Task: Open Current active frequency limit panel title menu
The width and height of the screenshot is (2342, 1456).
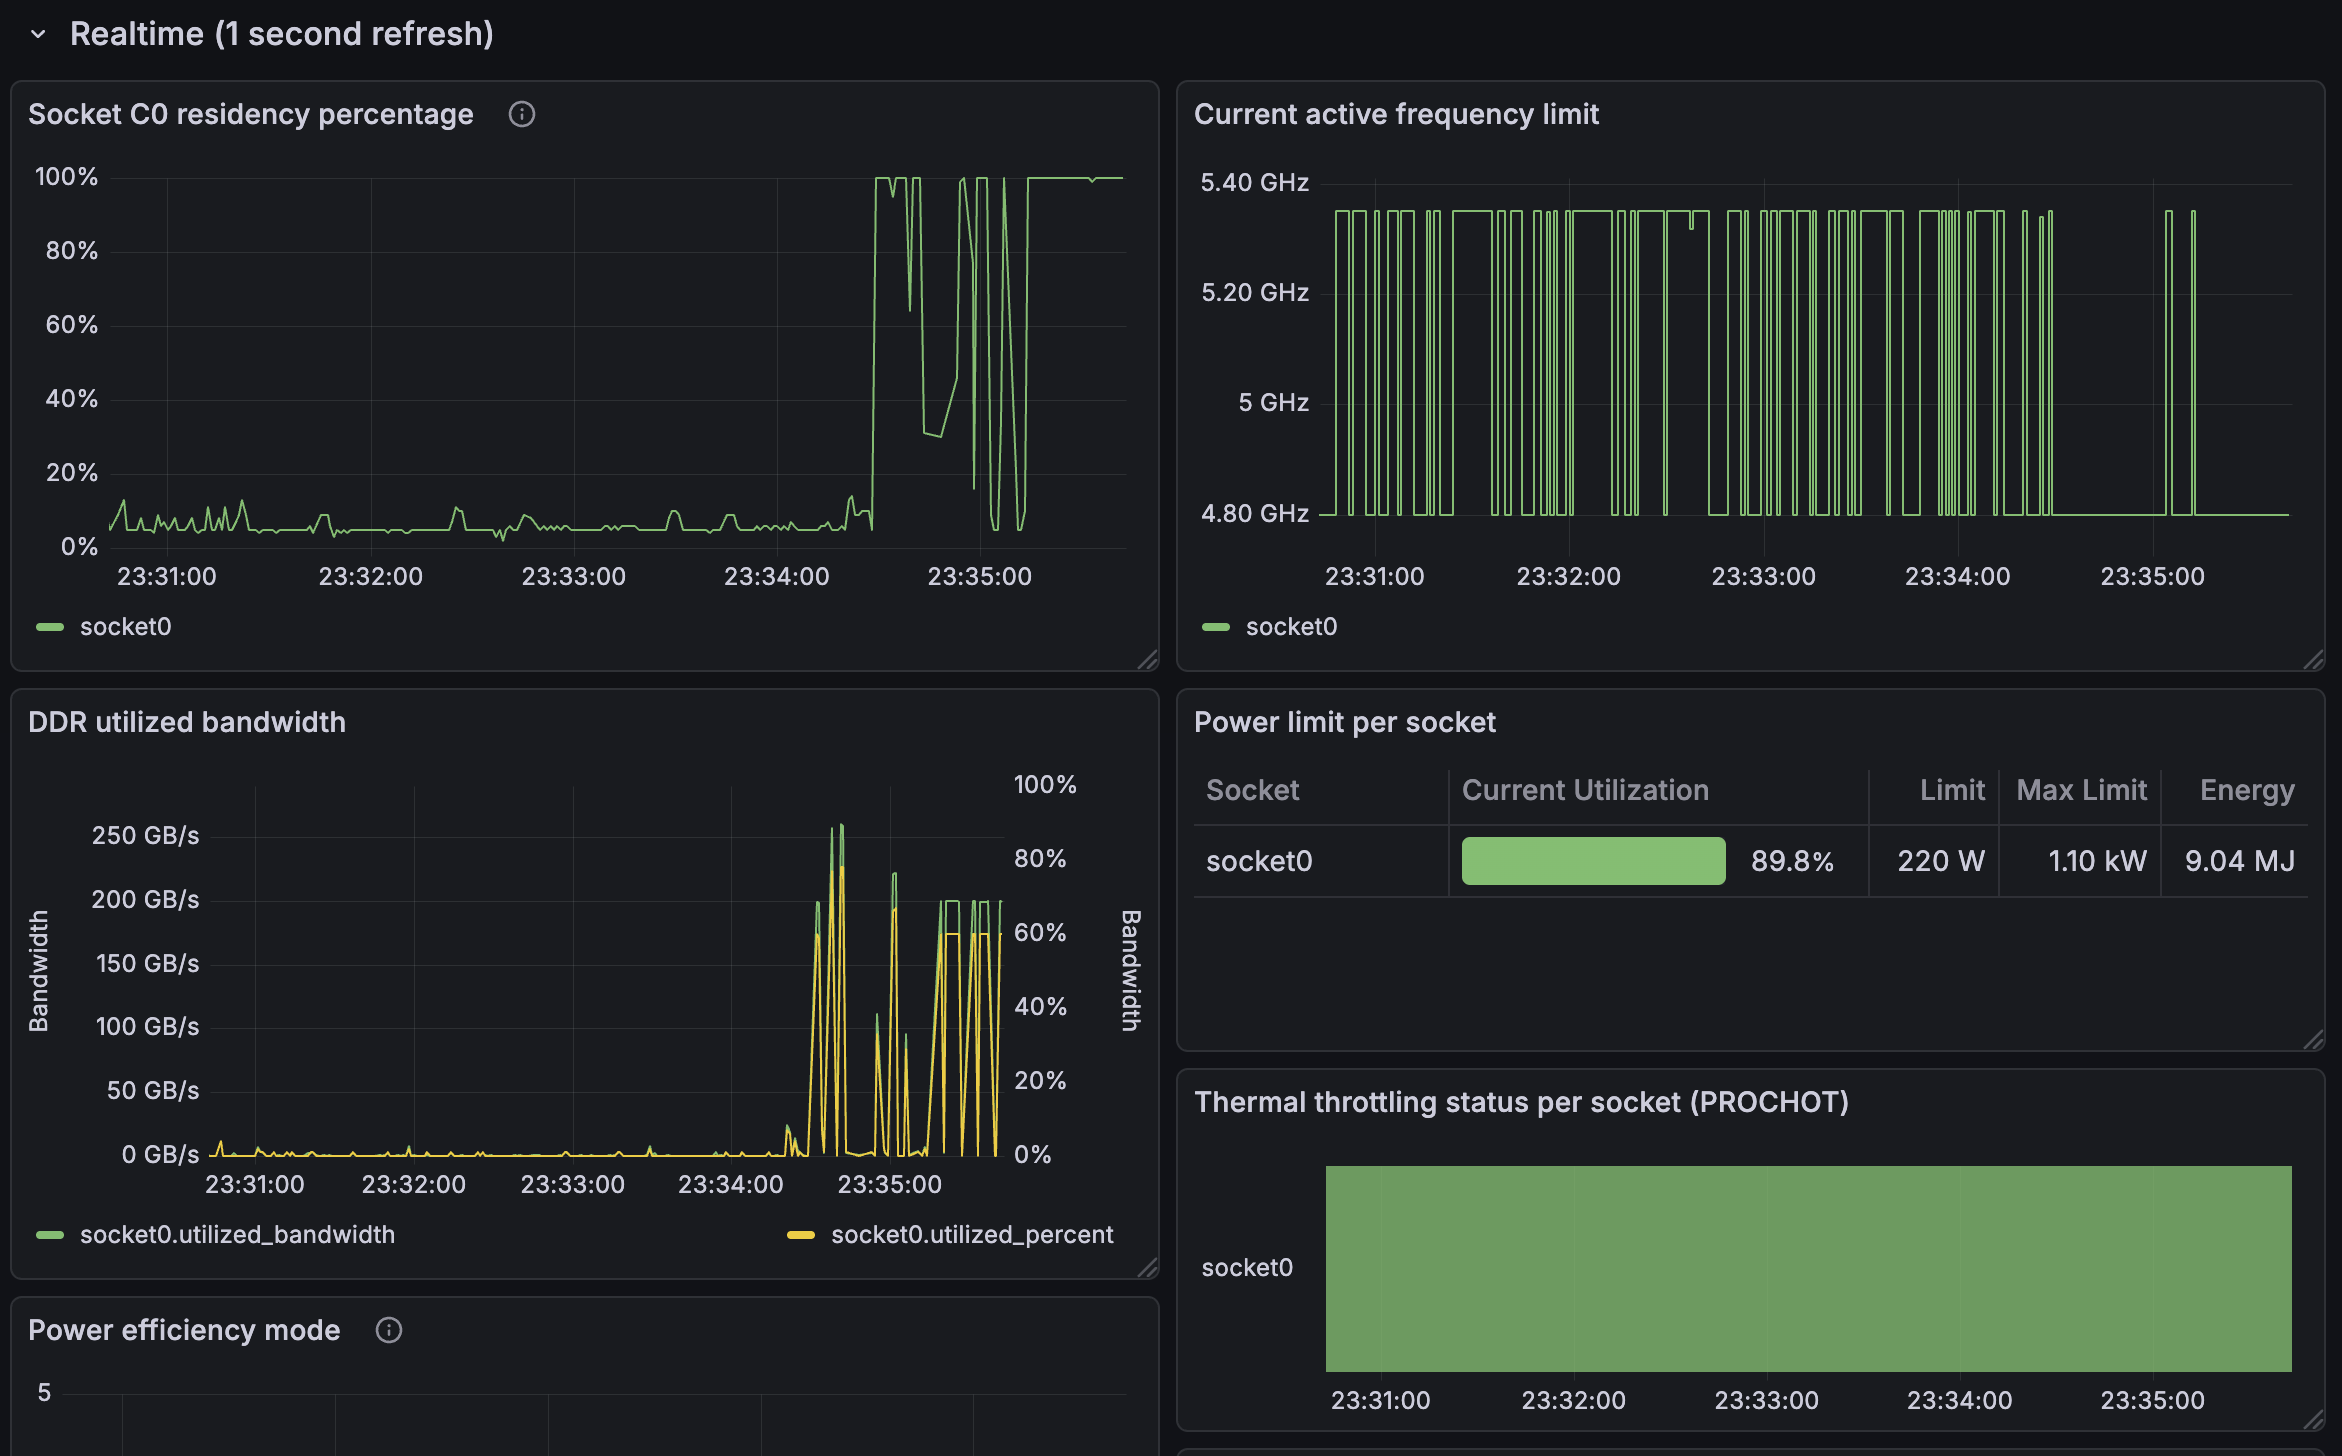Action: point(1396,114)
